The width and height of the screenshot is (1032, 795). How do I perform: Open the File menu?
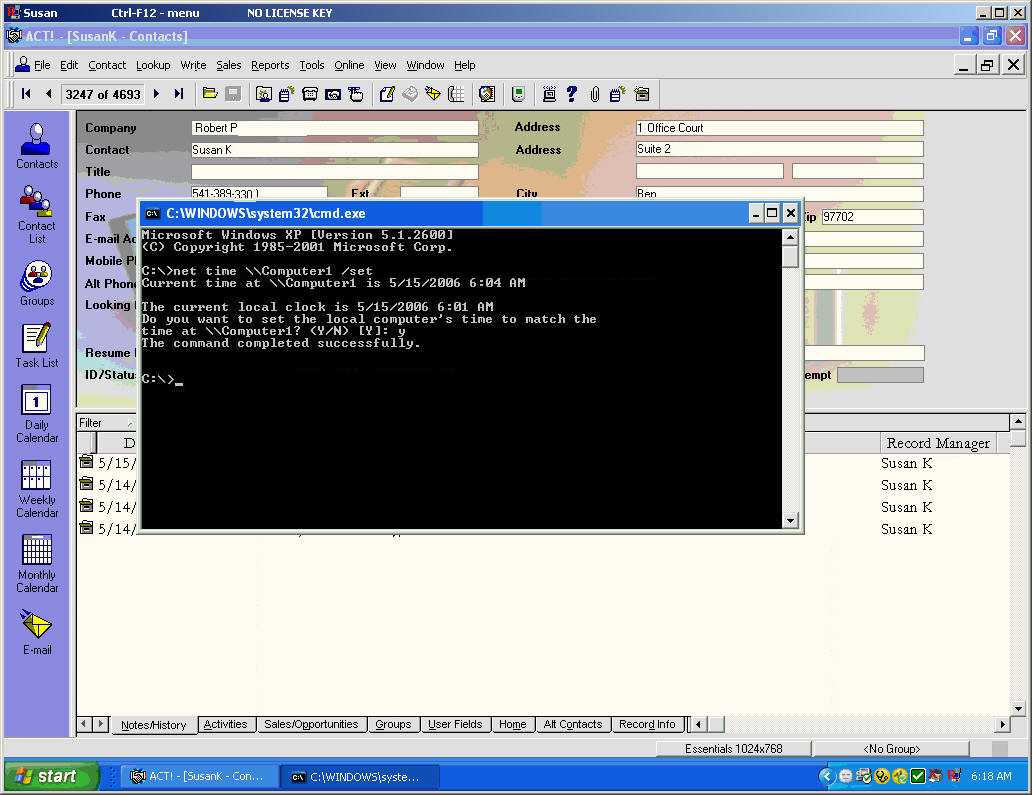coord(42,65)
